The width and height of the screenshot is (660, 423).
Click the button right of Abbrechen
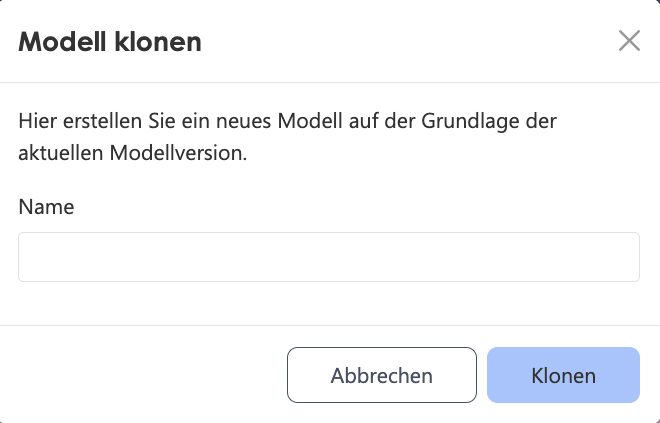click(563, 375)
